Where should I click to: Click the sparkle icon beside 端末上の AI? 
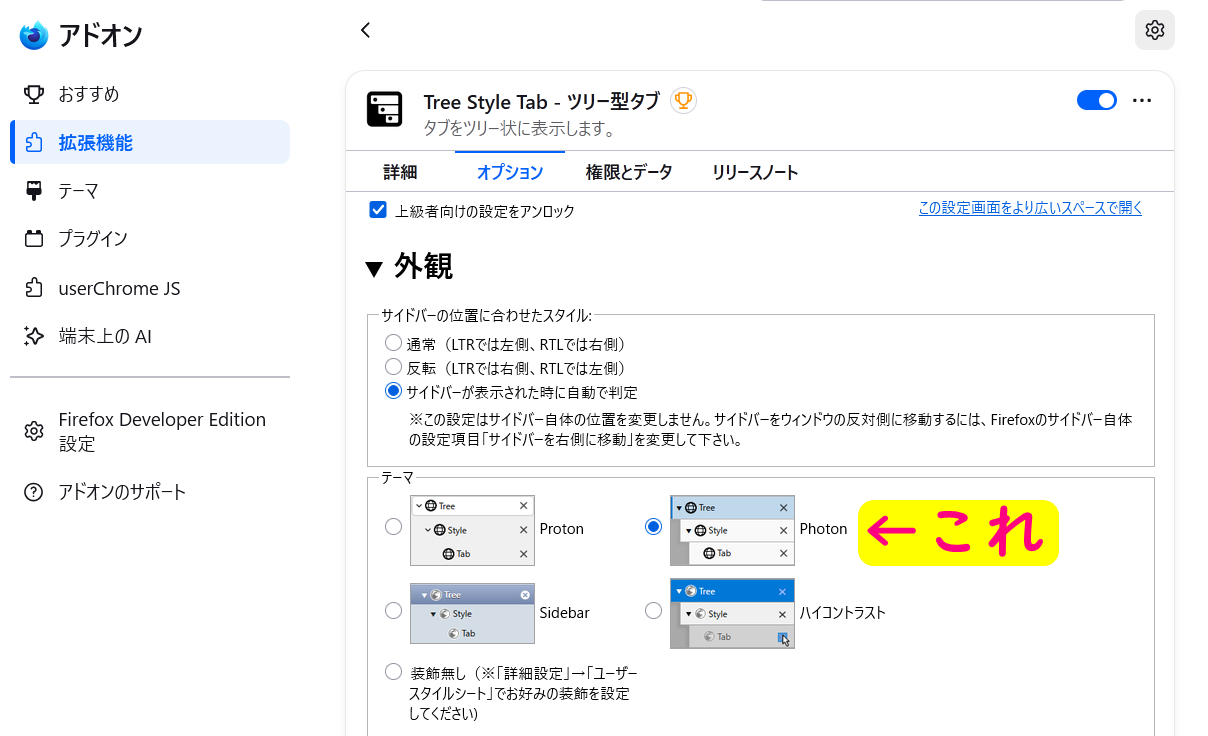tap(34, 336)
